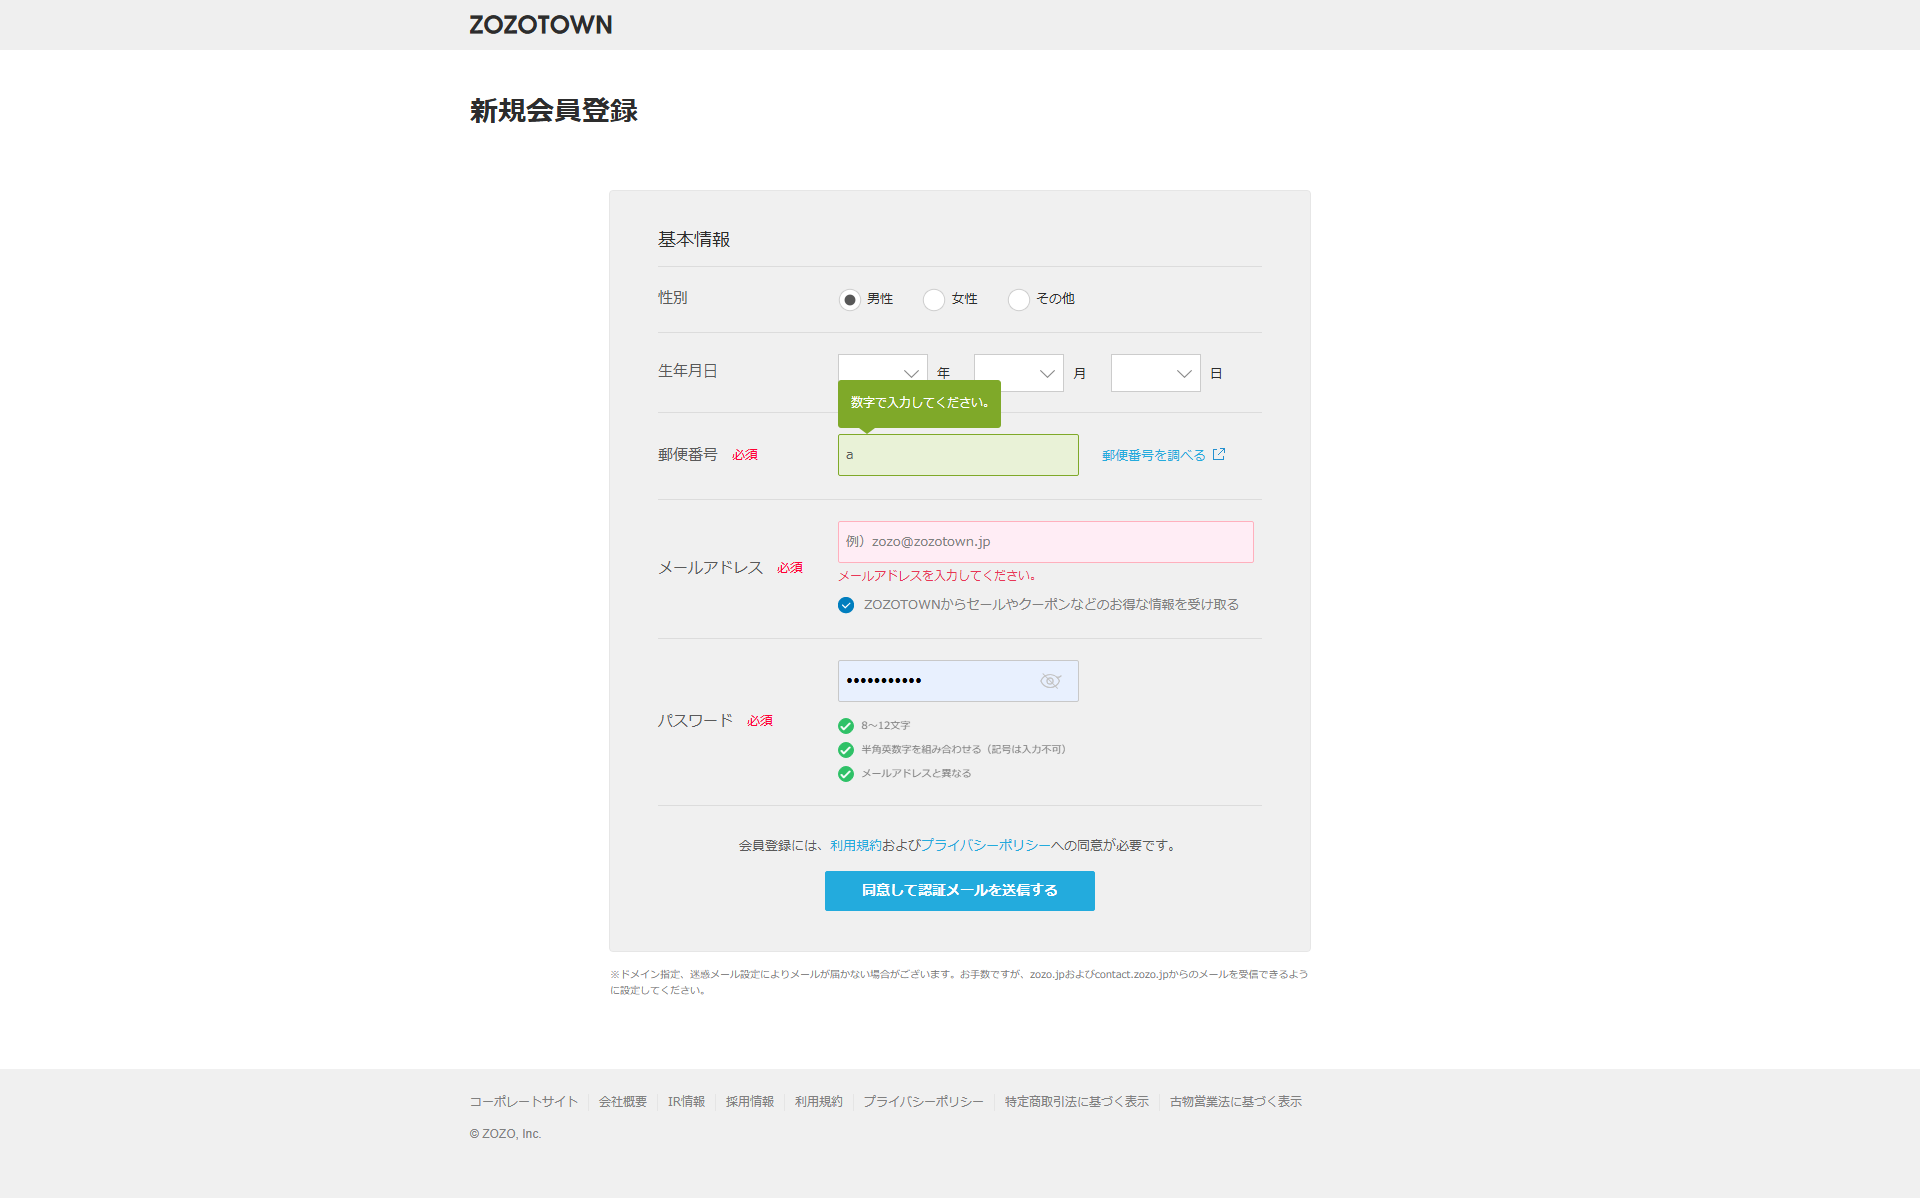Toggle password visibility eye icon
This screenshot has height=1198, width=1920.
tap(1050, 681)
